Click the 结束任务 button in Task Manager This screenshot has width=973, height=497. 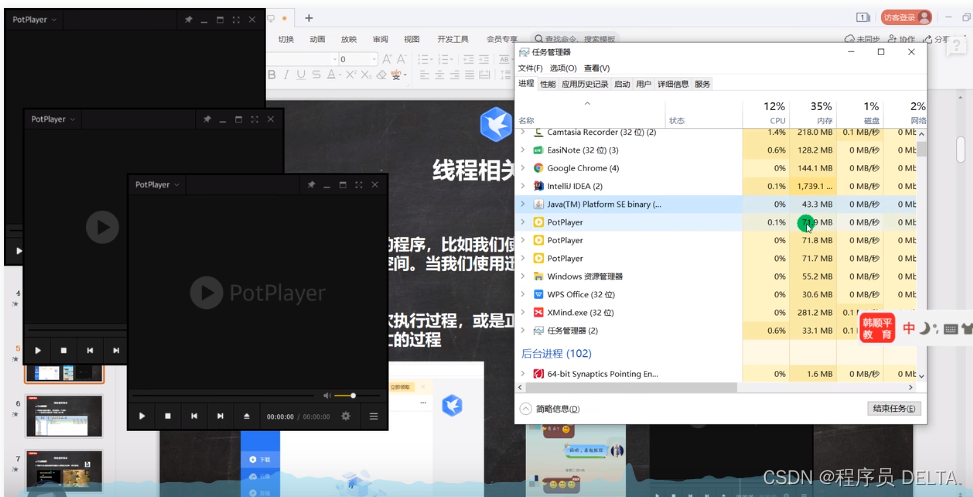point(894,409)
